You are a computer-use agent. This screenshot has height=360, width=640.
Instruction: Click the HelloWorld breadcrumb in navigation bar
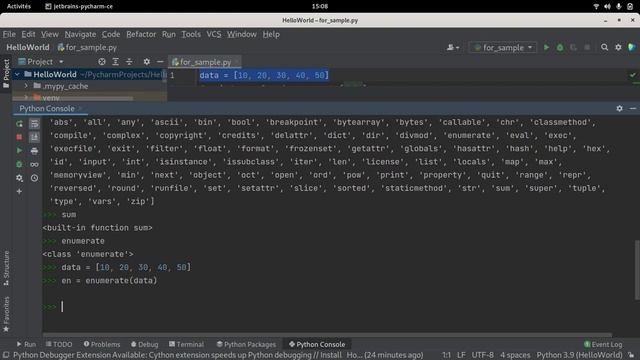coord(28,47)
